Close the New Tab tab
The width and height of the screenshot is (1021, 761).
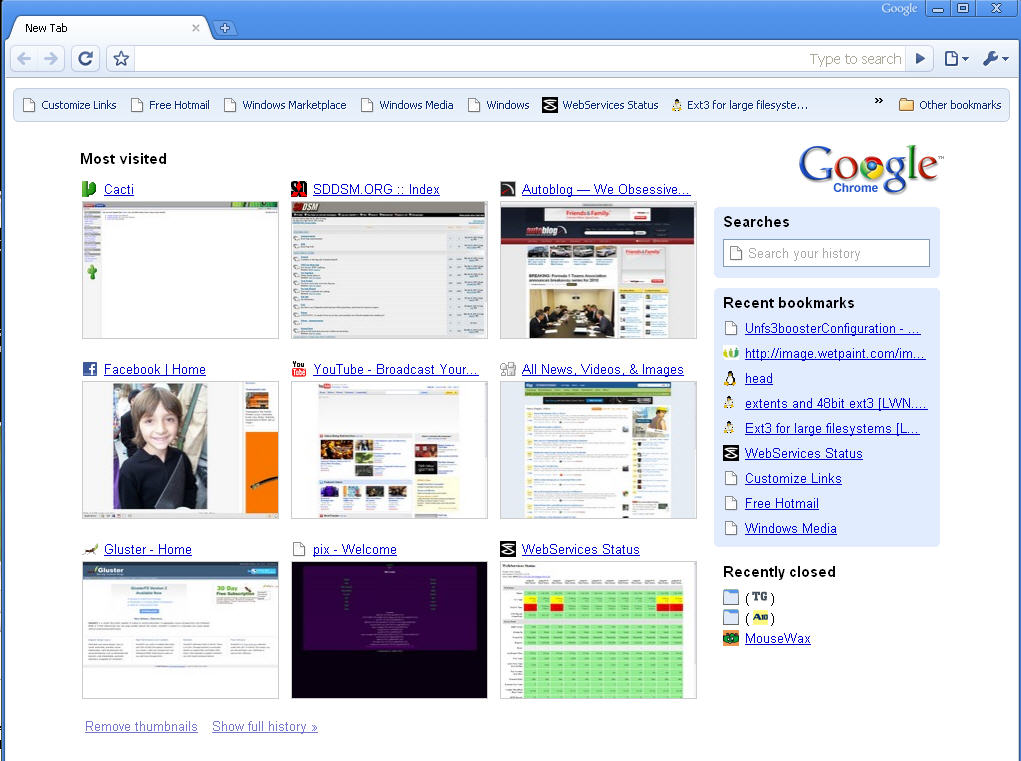pyautogui.click(x=196, y=28)
